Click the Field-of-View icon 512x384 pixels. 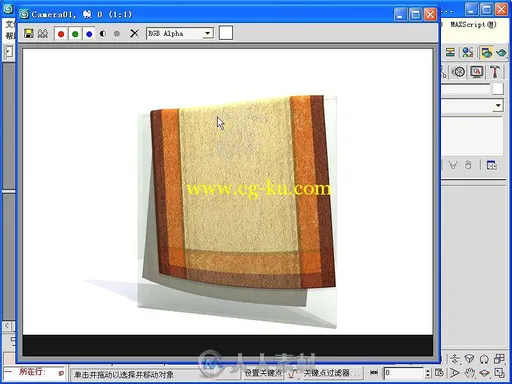pyautogui.click(x=454, y=373)
